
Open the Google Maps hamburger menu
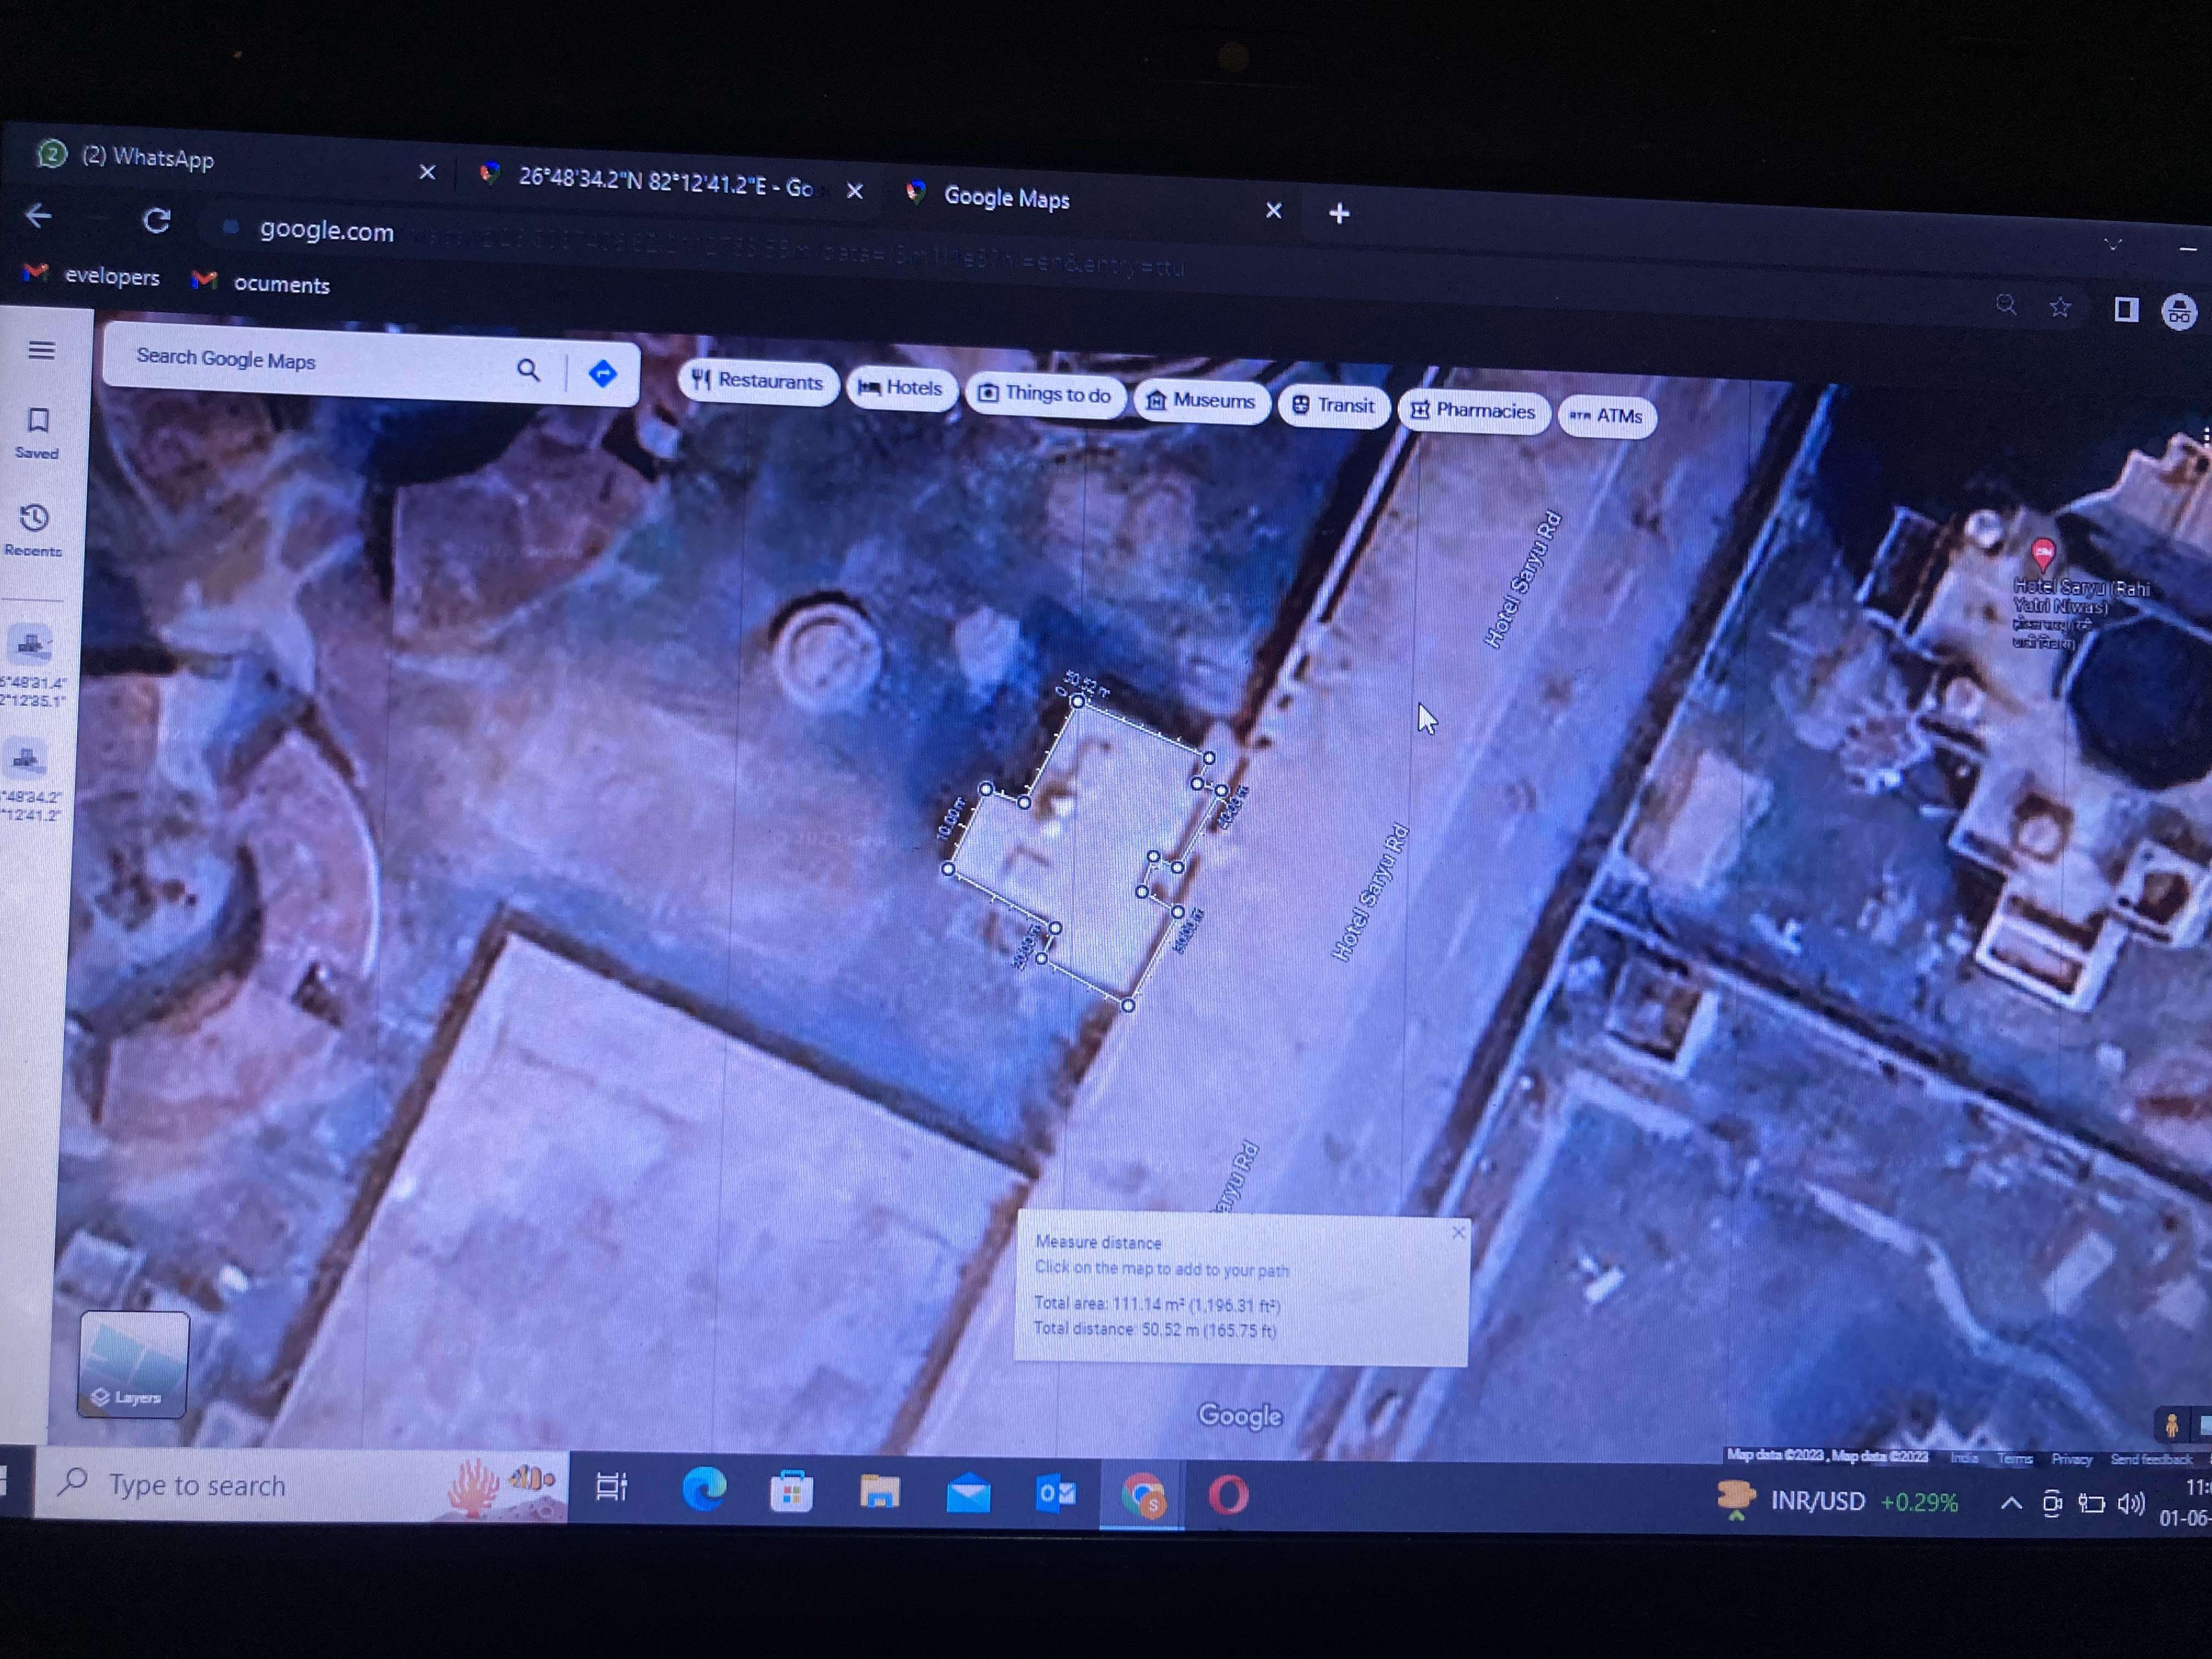pos(41,350)
